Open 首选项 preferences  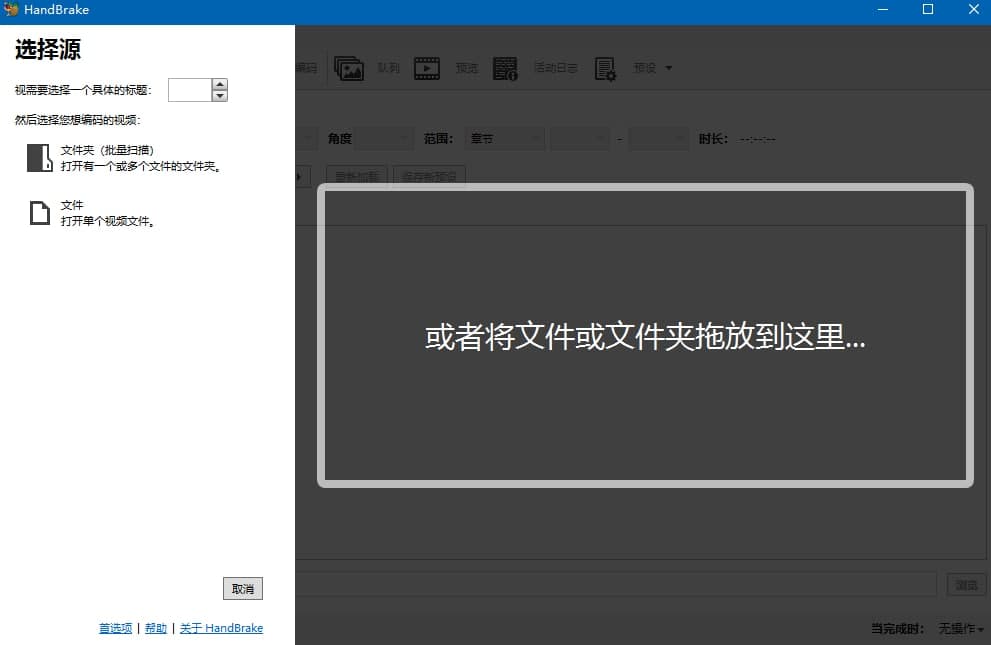[114, 628]
